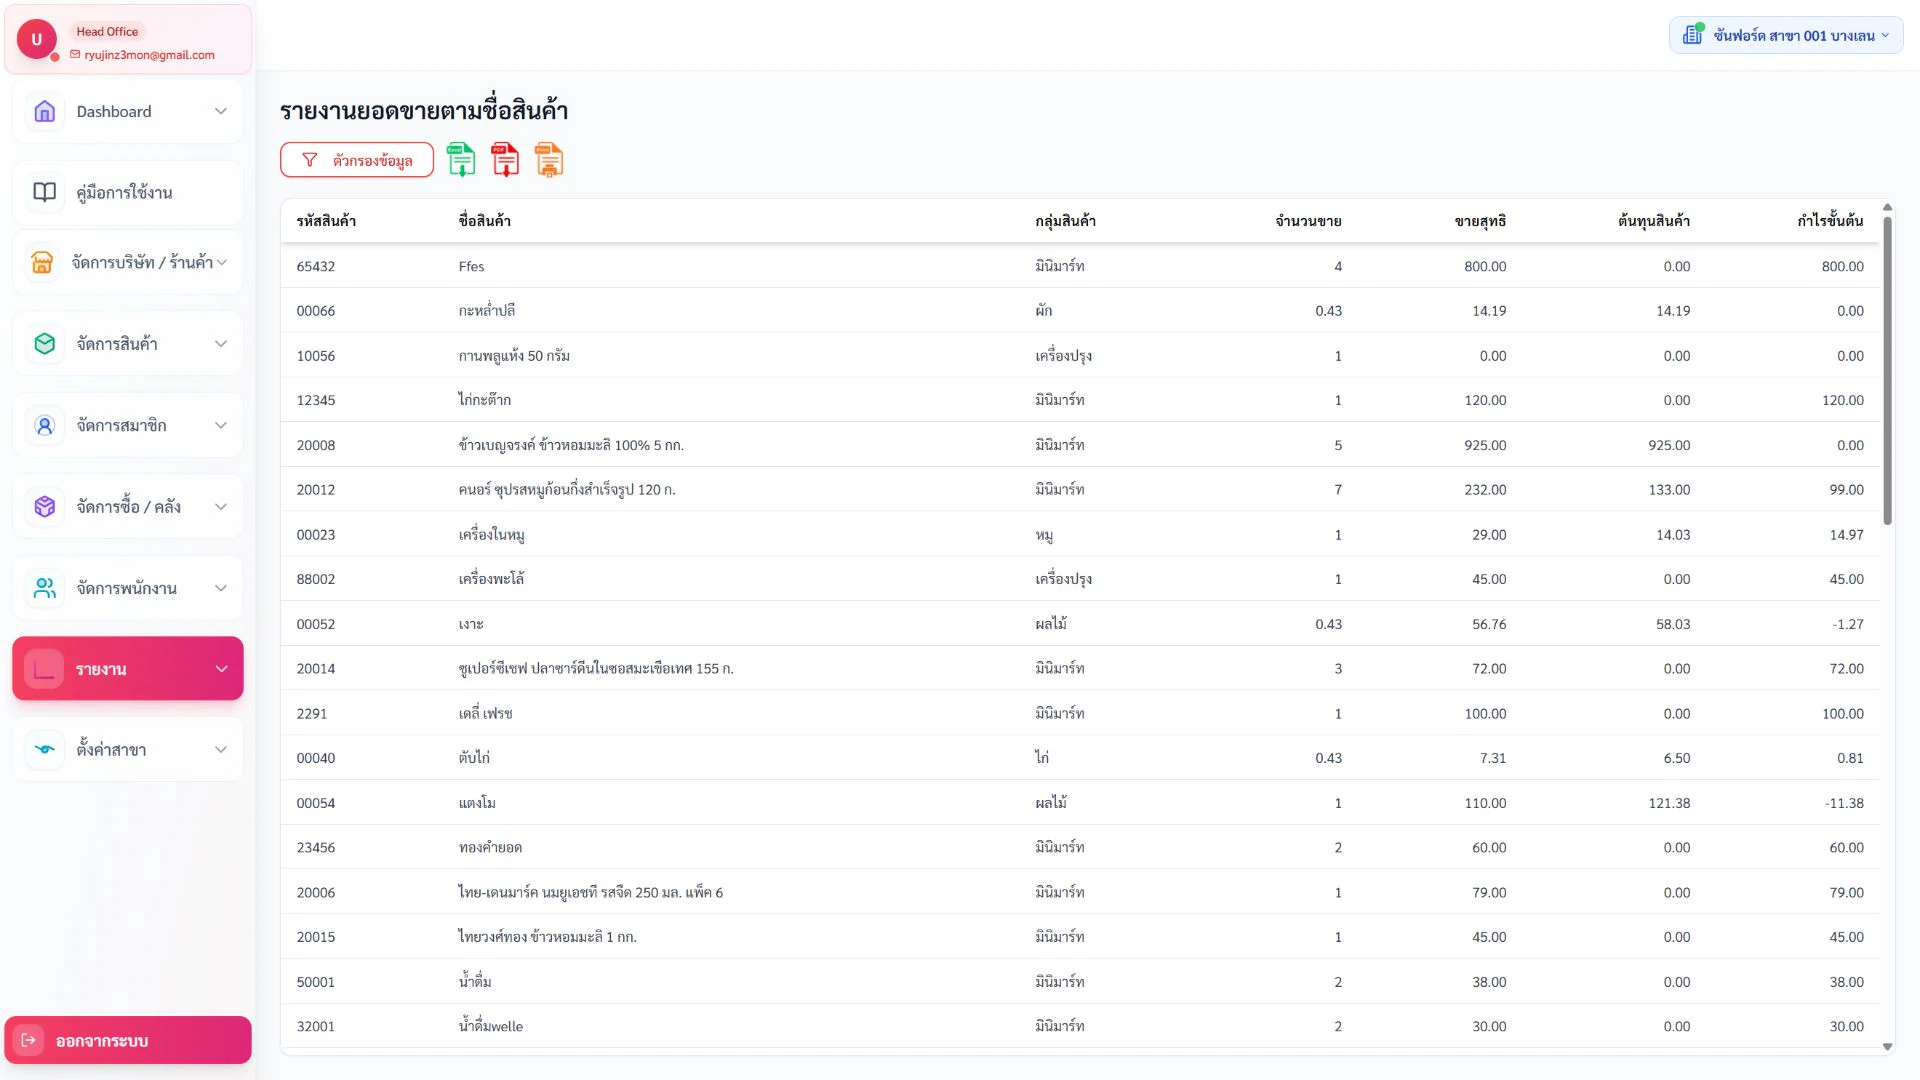Image resolution: width=1920 pixels, height=1080 pixels.
Task: Open the คู่มือการใช้งาน menu item
Action: 128,192
